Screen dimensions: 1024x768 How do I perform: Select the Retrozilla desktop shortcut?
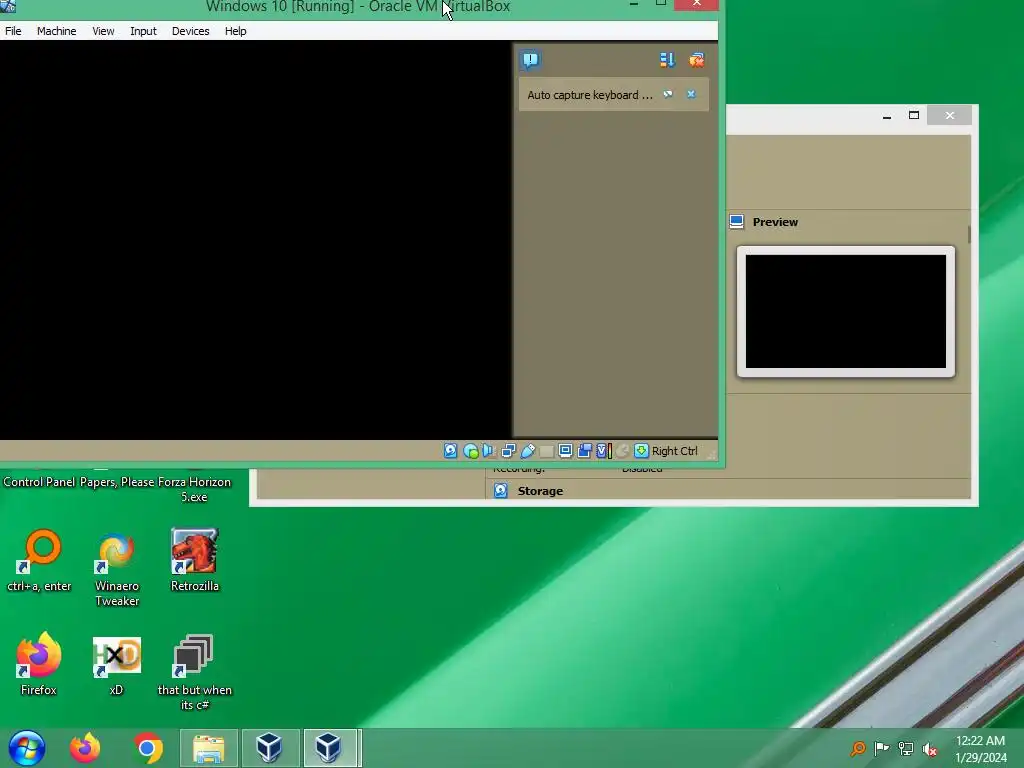[194, 560]
